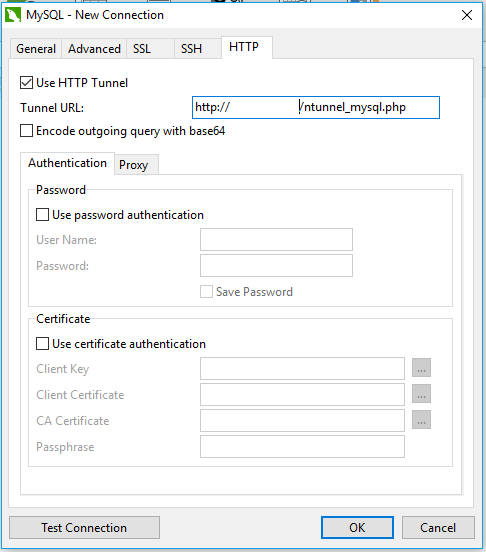The image size is (486, 552).
Task: Click the Navicat icon in title bar
Action: click(13, 15)
